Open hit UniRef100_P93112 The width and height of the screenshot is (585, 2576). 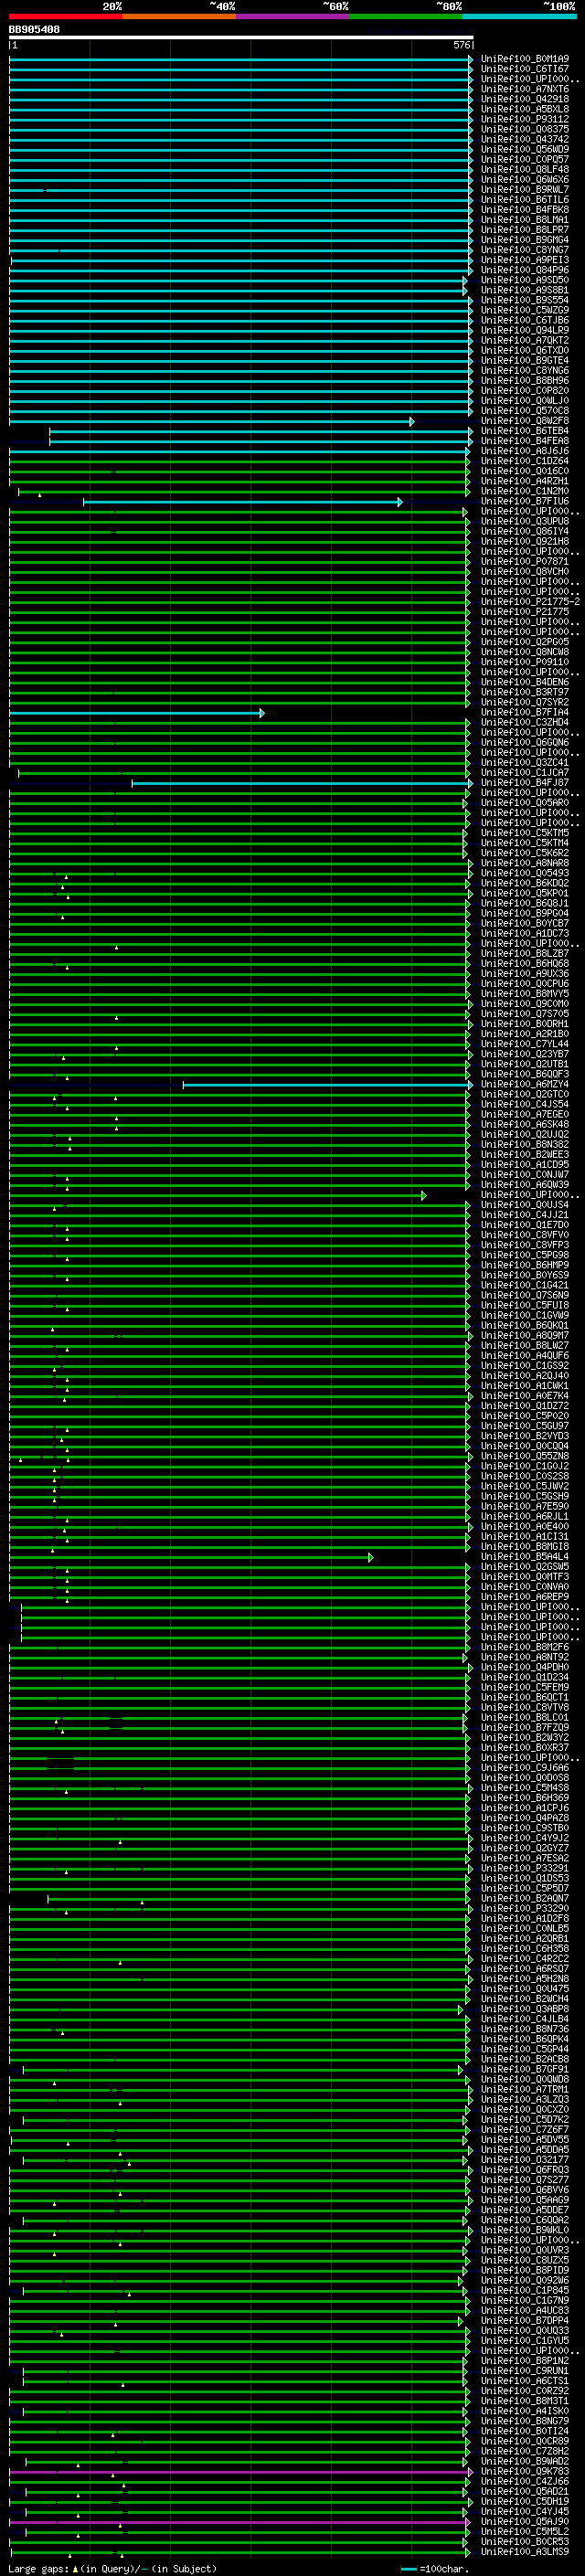pos(524,119)
